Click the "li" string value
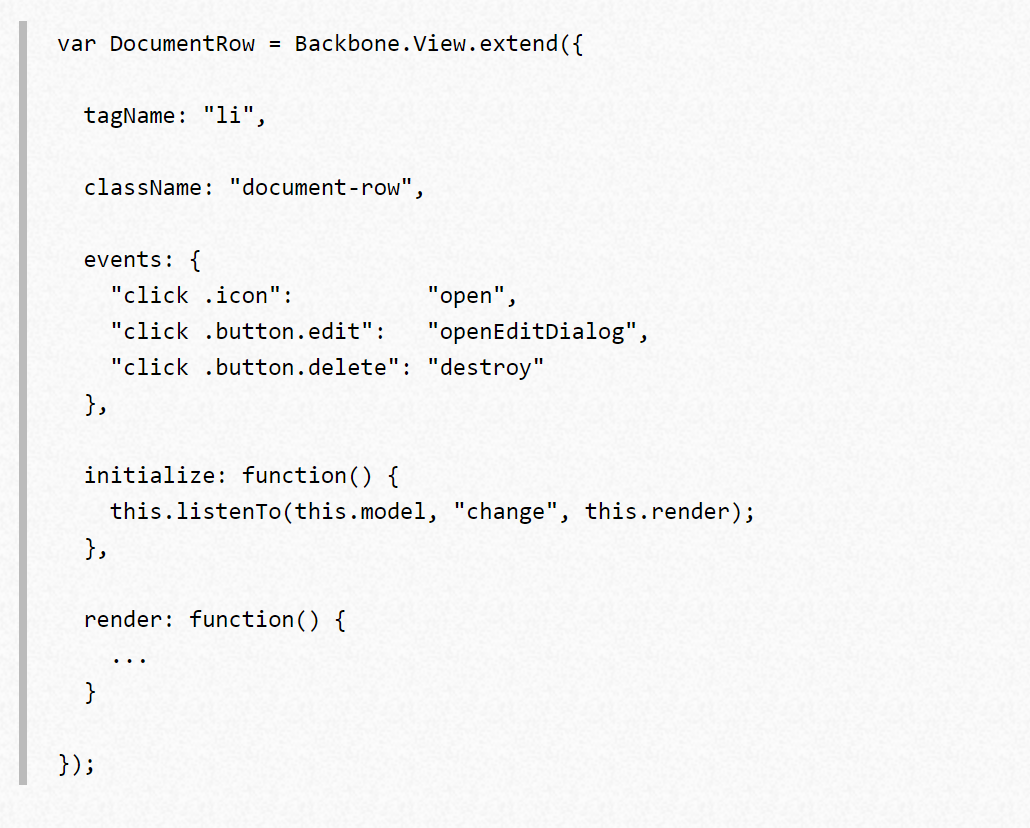The height and width of the screenshot is (828, 1030). (x=229, y=116)
